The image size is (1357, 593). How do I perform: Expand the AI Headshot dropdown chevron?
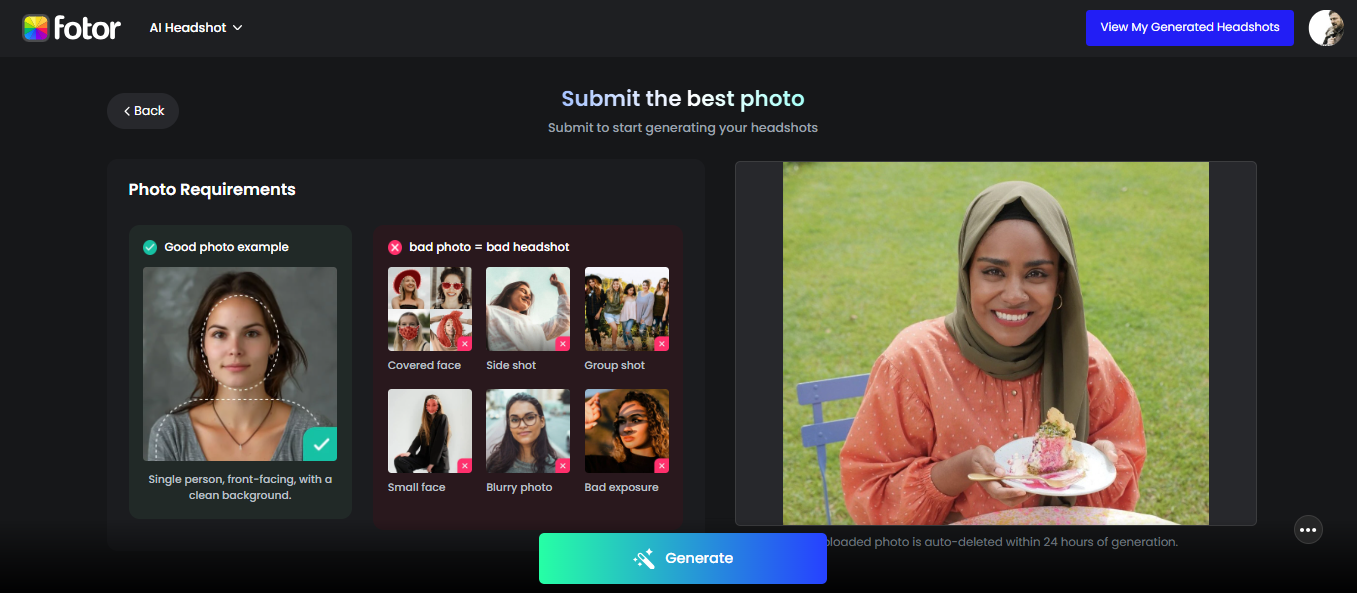(238, 28)
